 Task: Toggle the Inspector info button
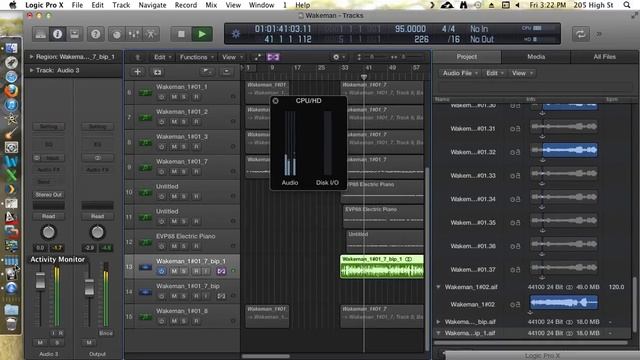pyautogui.click(x=58, y=34)
